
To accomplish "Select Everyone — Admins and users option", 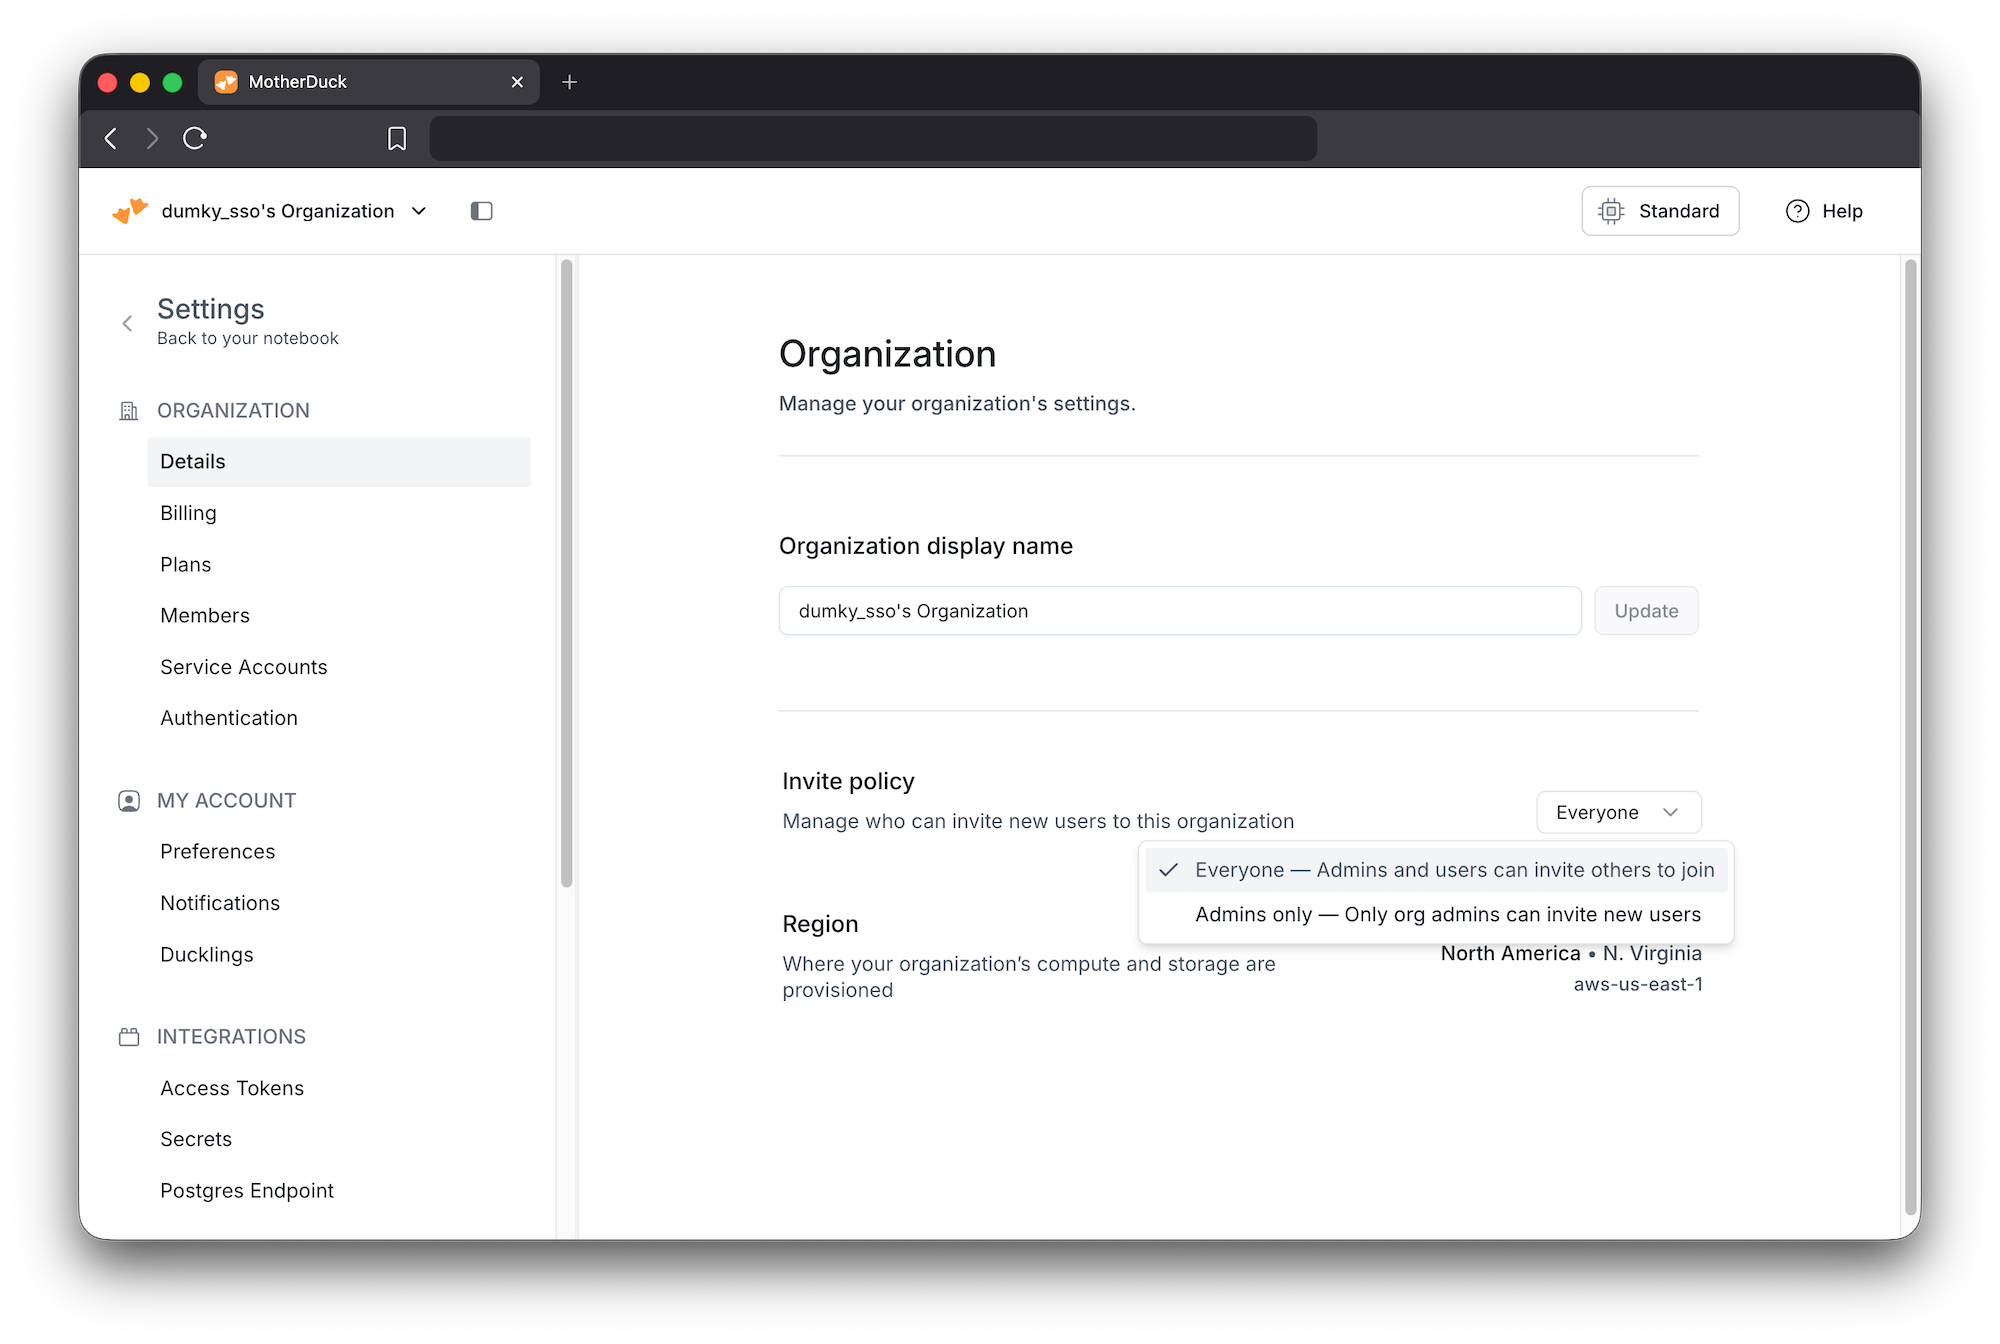I will 1436,870.
